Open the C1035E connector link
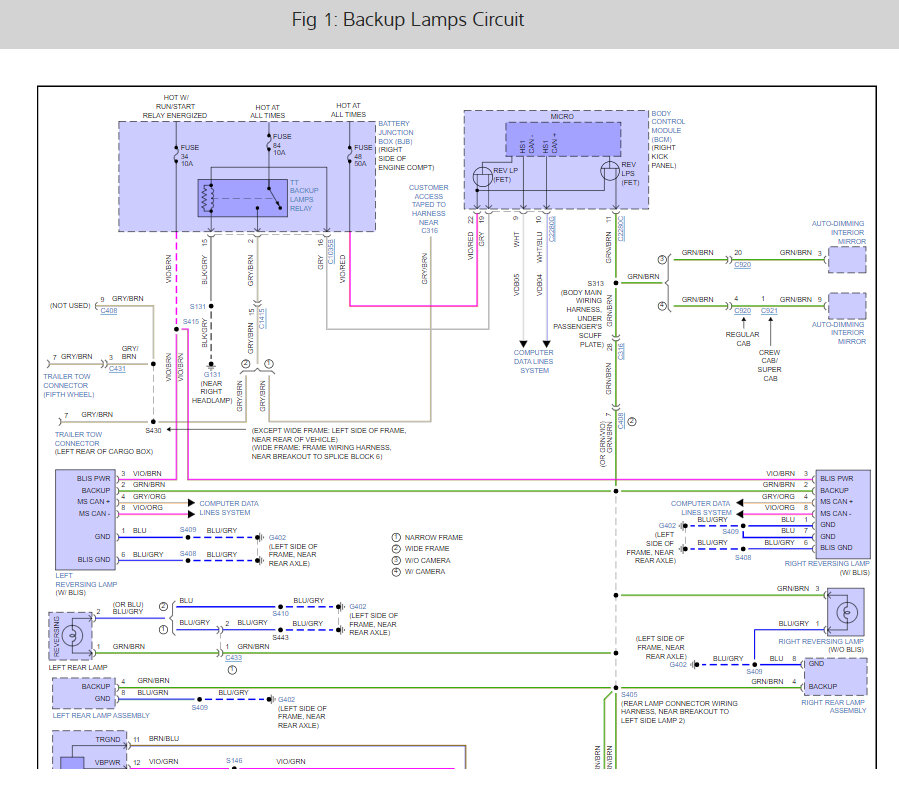The width and height of the screenshot is (899, 796). pyautogui.click(x=329, y=252)
